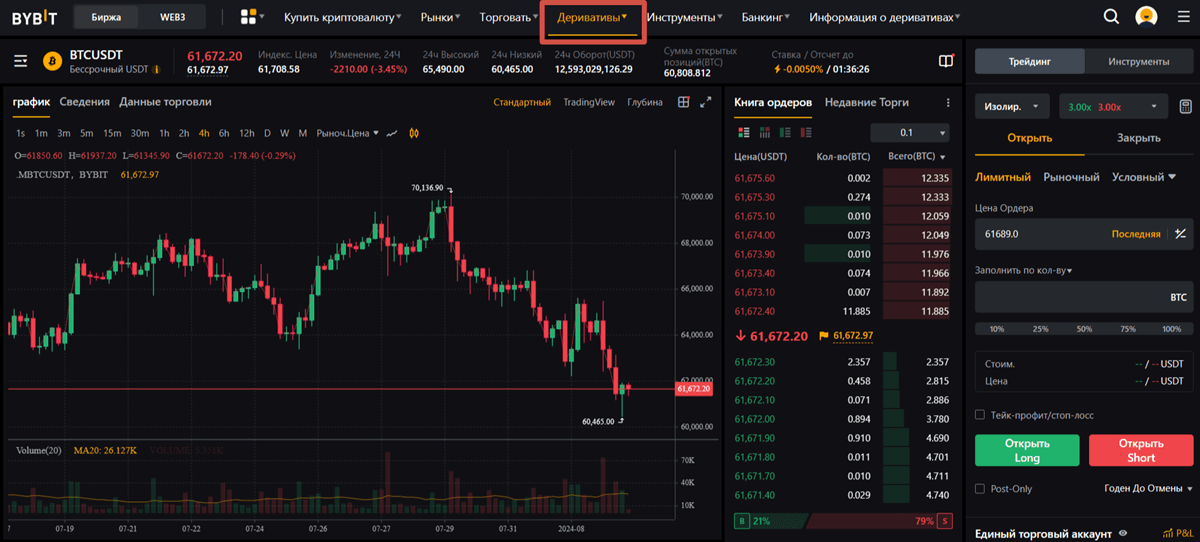Open the search magnifier icon
Screen dimensions: 1200x542
[x=1111, y=17]
